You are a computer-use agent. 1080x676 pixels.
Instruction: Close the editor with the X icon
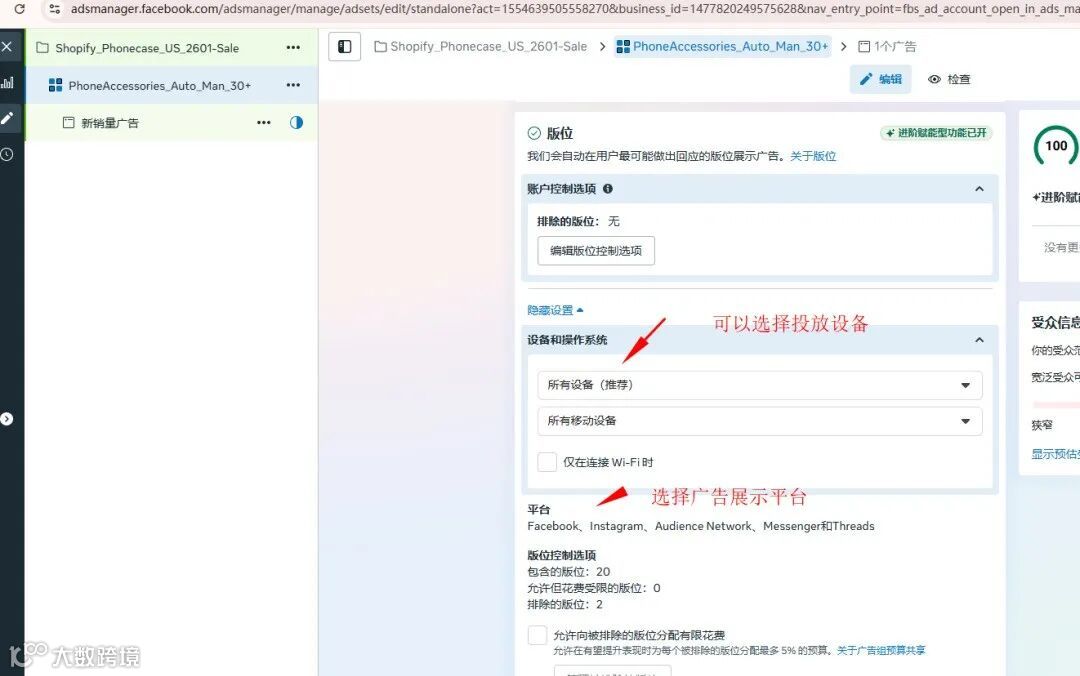tap(7, 46)
